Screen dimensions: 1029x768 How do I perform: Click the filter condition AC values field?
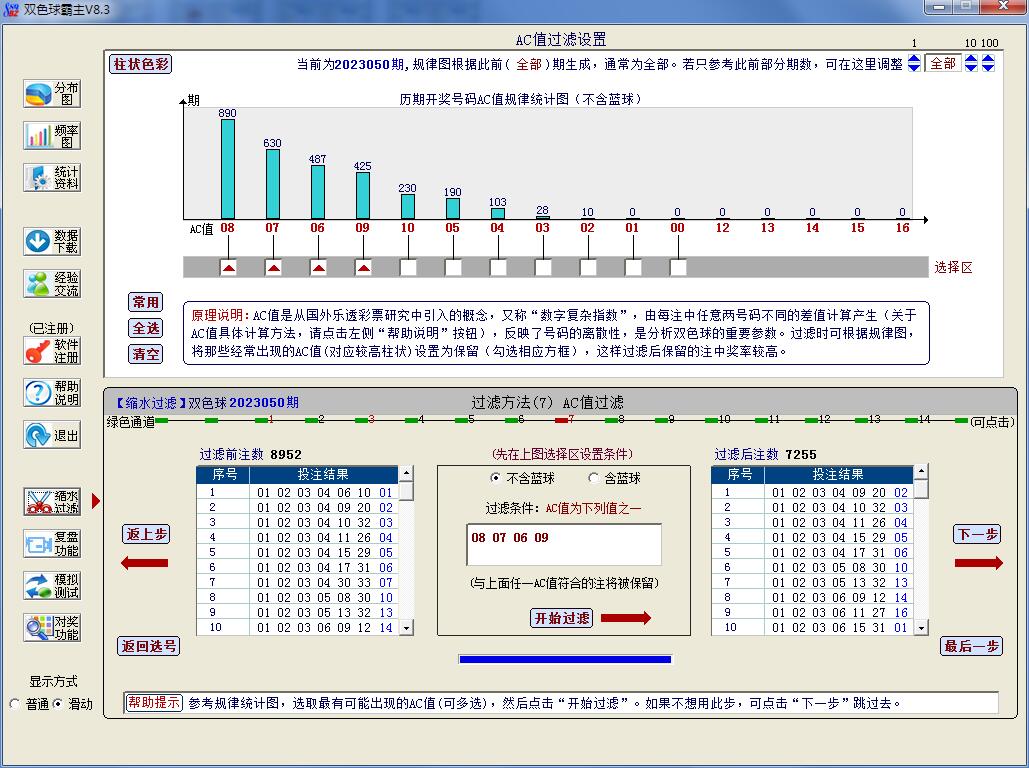(x=563, y=545)
